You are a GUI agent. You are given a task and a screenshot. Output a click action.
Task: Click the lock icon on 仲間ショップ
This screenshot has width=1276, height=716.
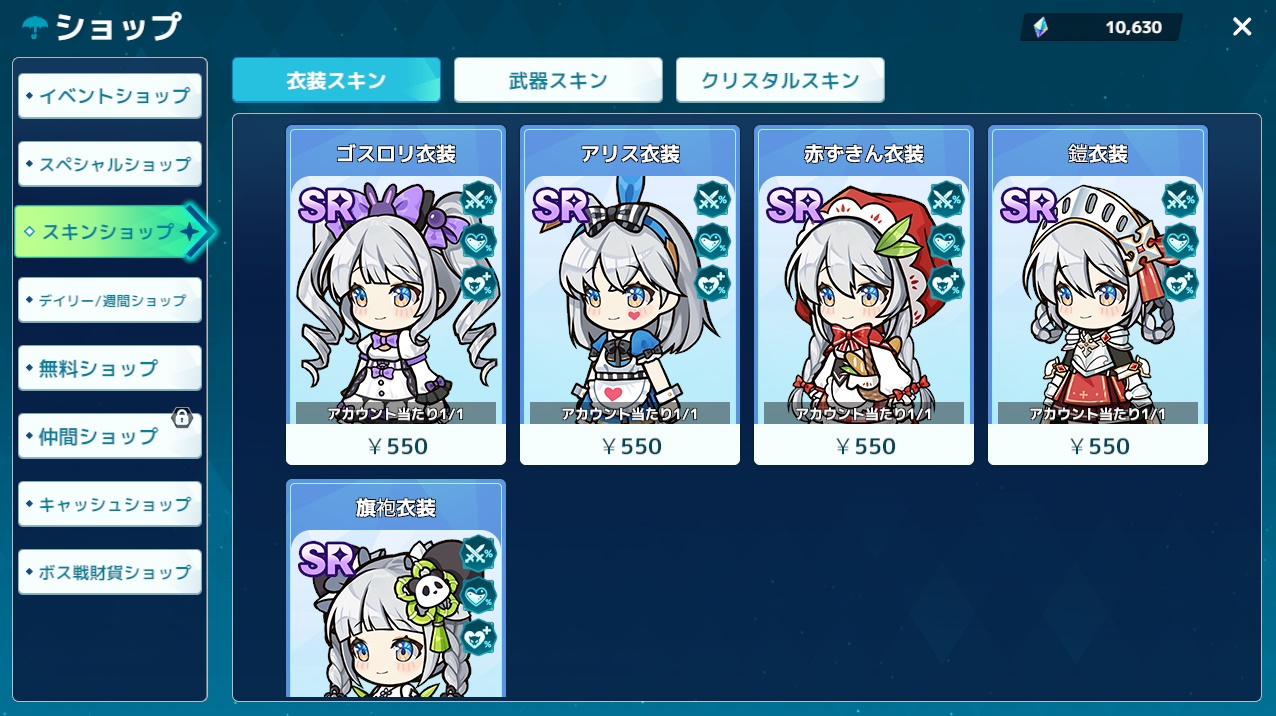pyautogui.click(x=182, y=417)
